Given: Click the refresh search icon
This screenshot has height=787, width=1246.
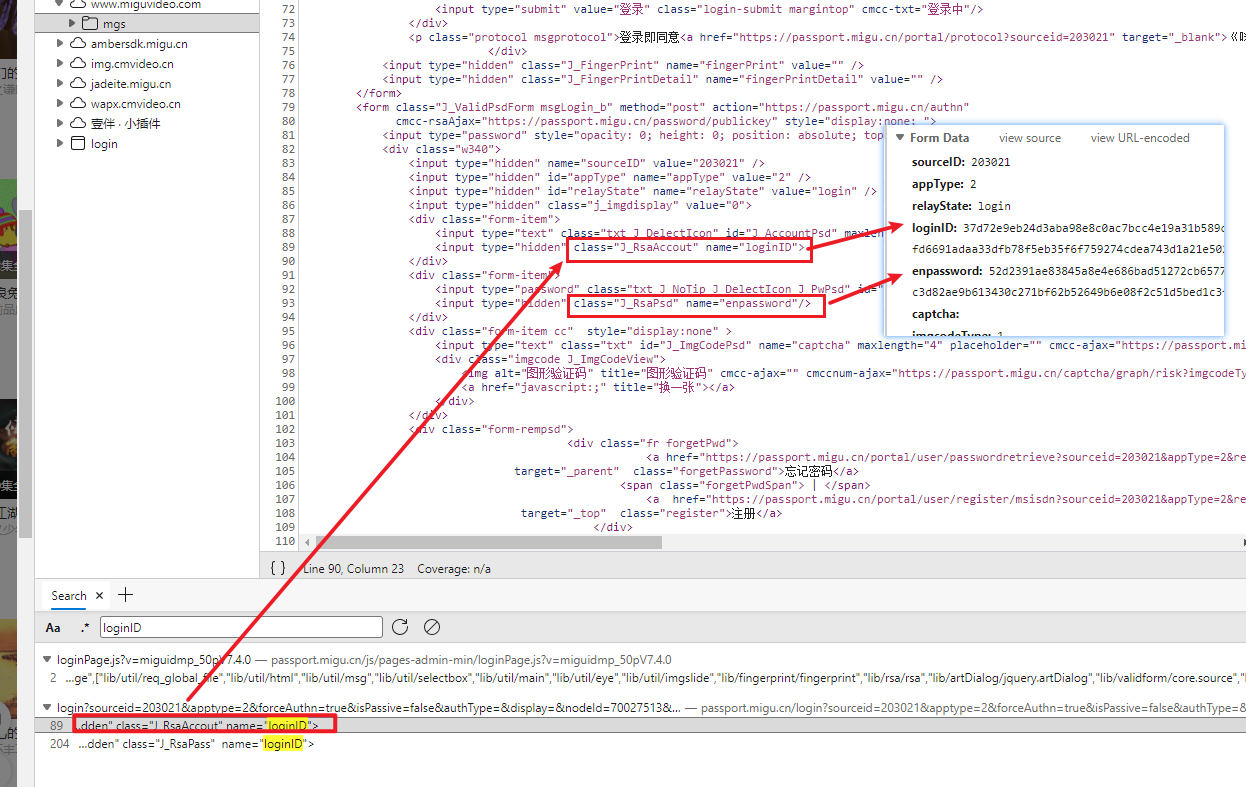Looking at the screenshot, I should click(x=400, y=627).
